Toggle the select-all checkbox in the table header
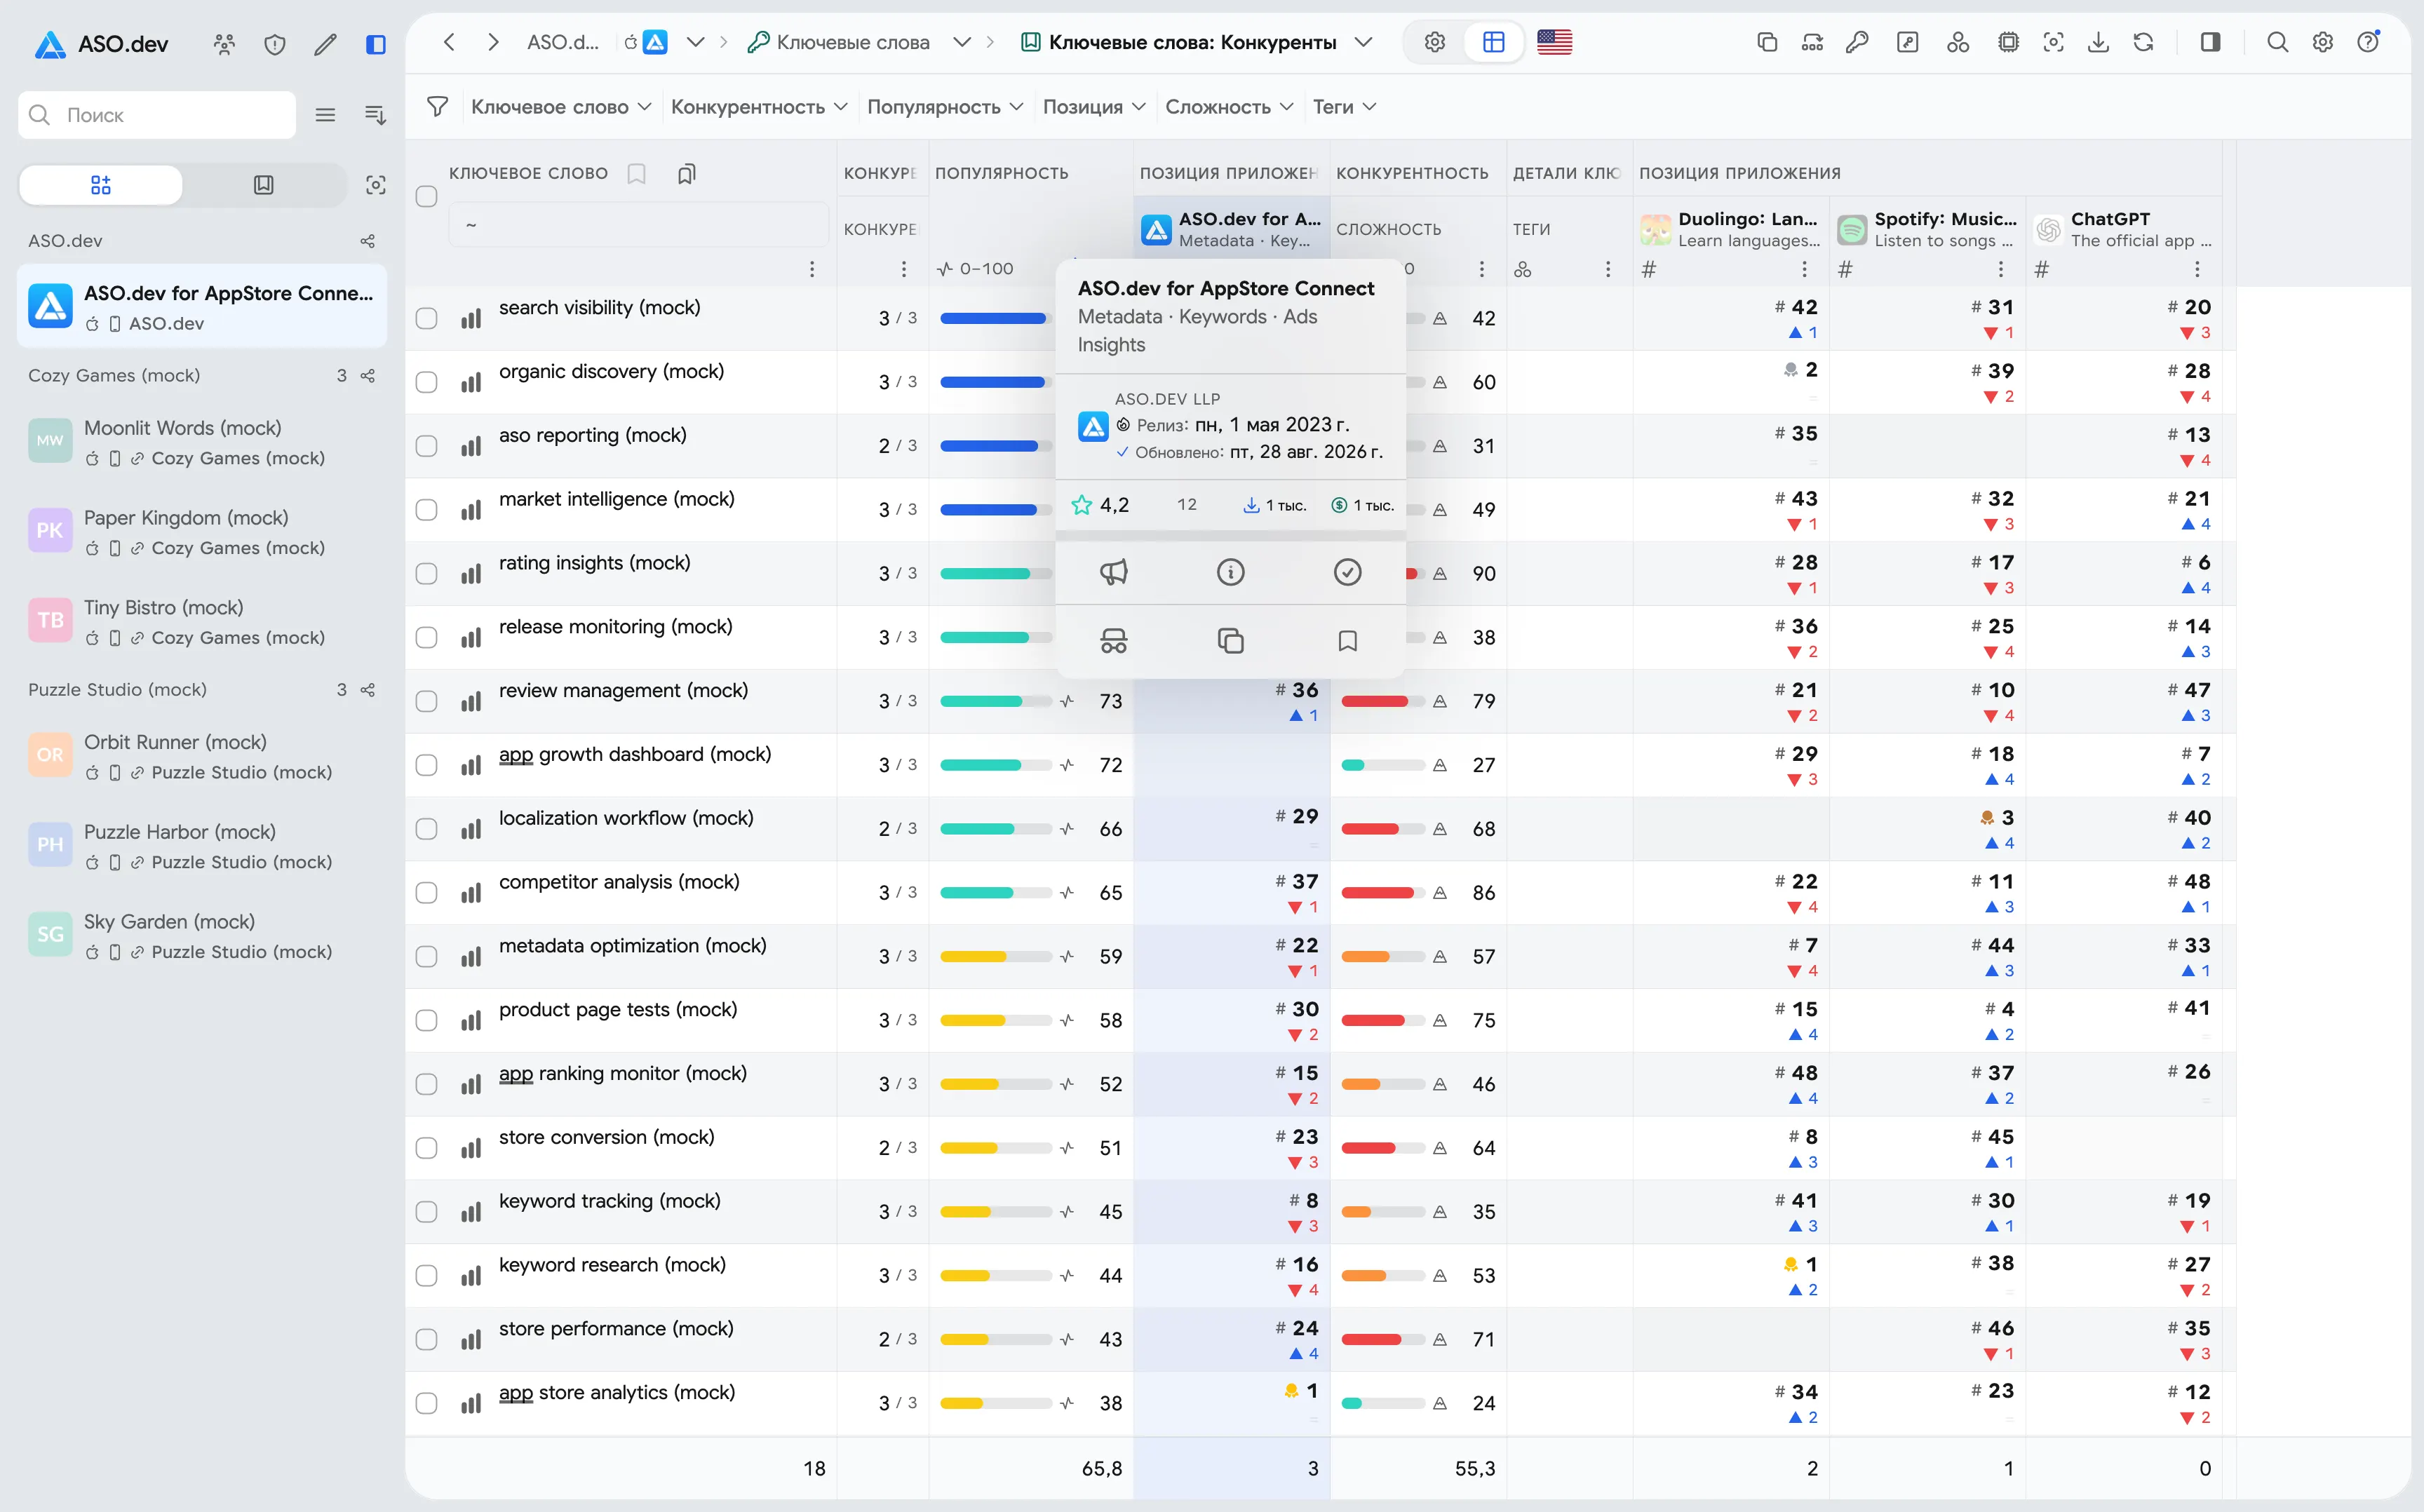This screenshot has height=1512, width=2424. click(427, 196)
